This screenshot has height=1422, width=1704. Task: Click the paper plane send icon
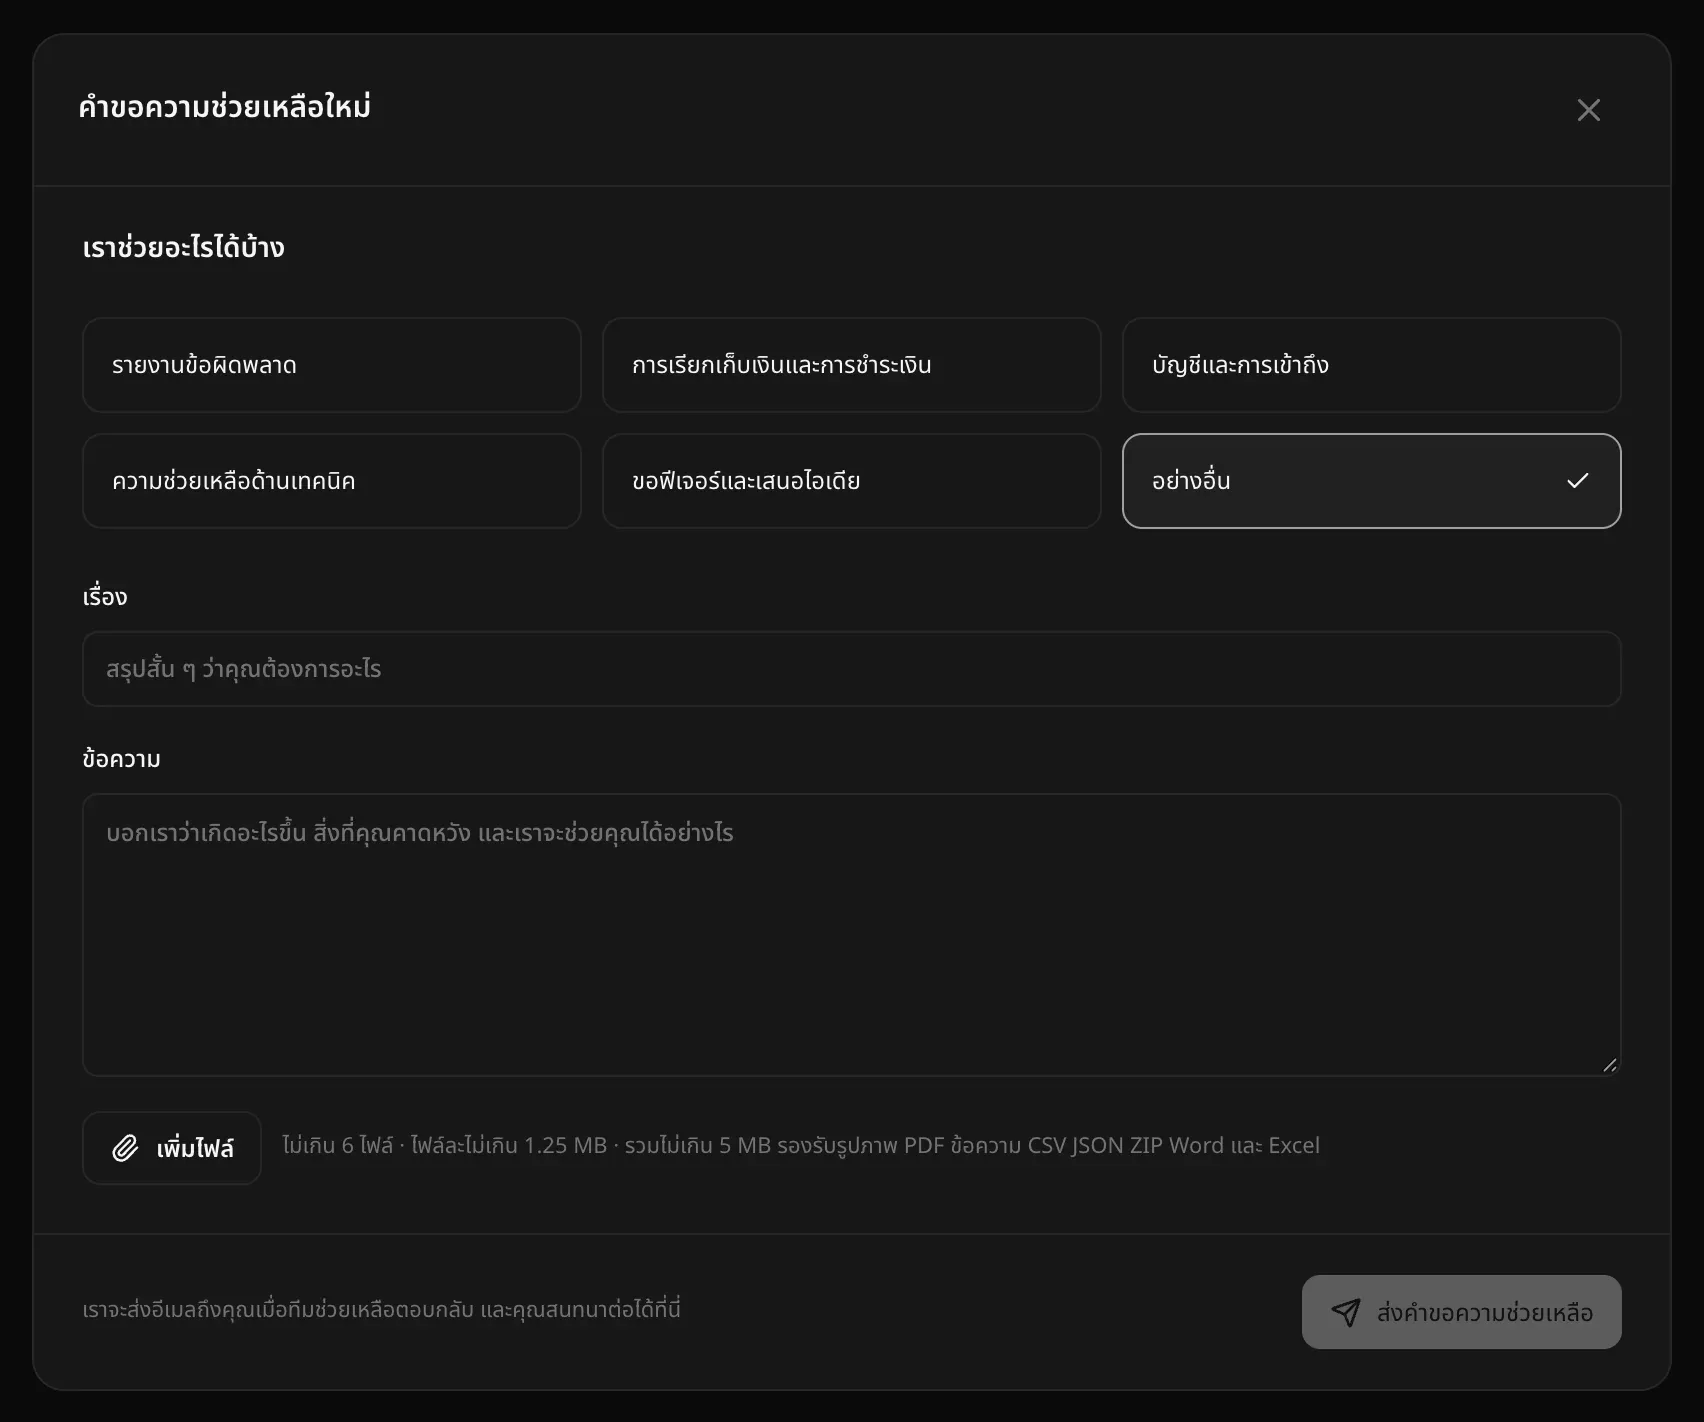tap(1346, 1312)
